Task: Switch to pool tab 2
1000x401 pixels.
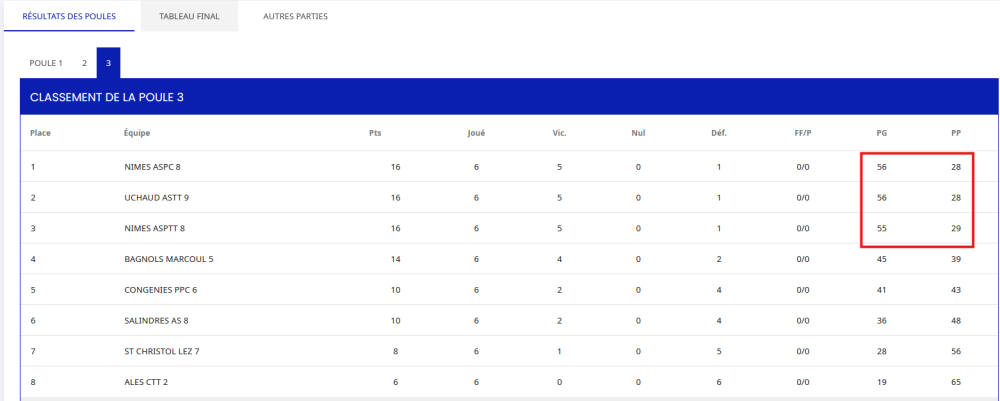Action: coord(84,63)
